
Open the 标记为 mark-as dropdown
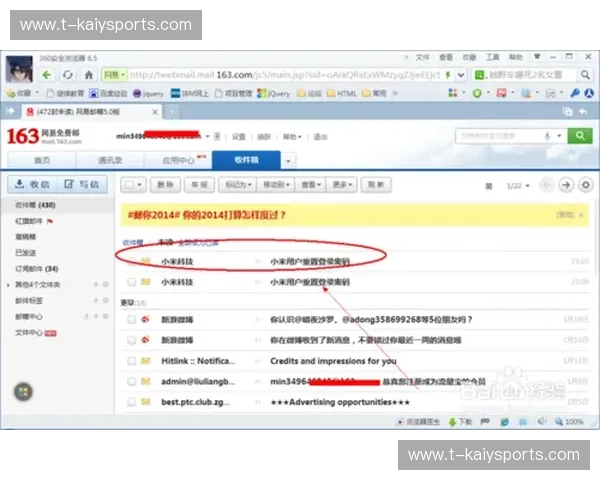tap(238, 185)
